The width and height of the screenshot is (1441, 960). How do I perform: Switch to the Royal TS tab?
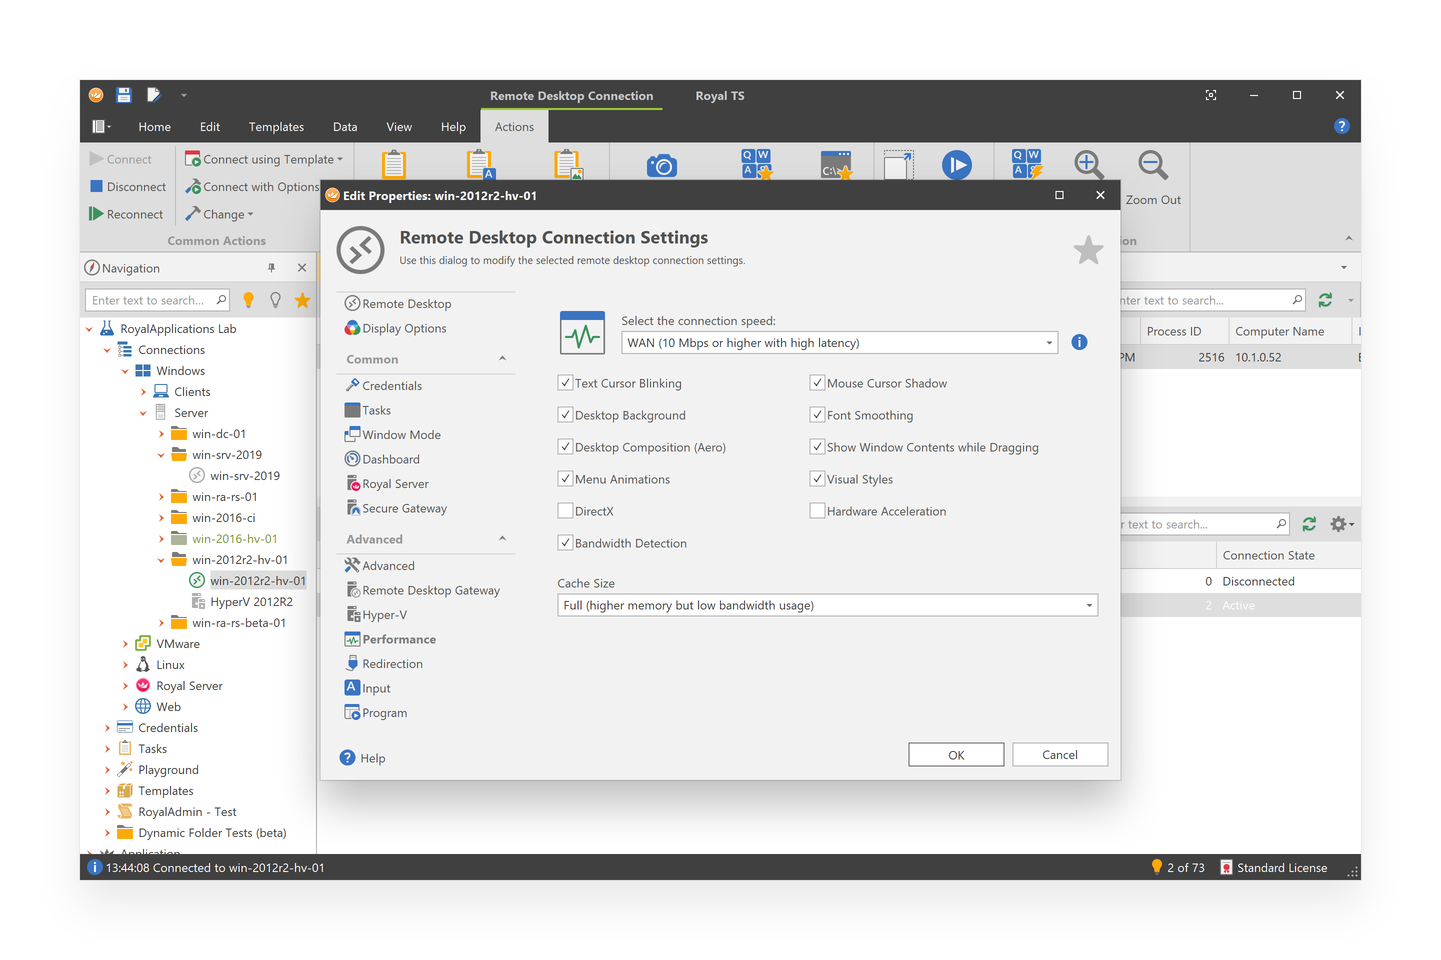[x=719, y=95]
